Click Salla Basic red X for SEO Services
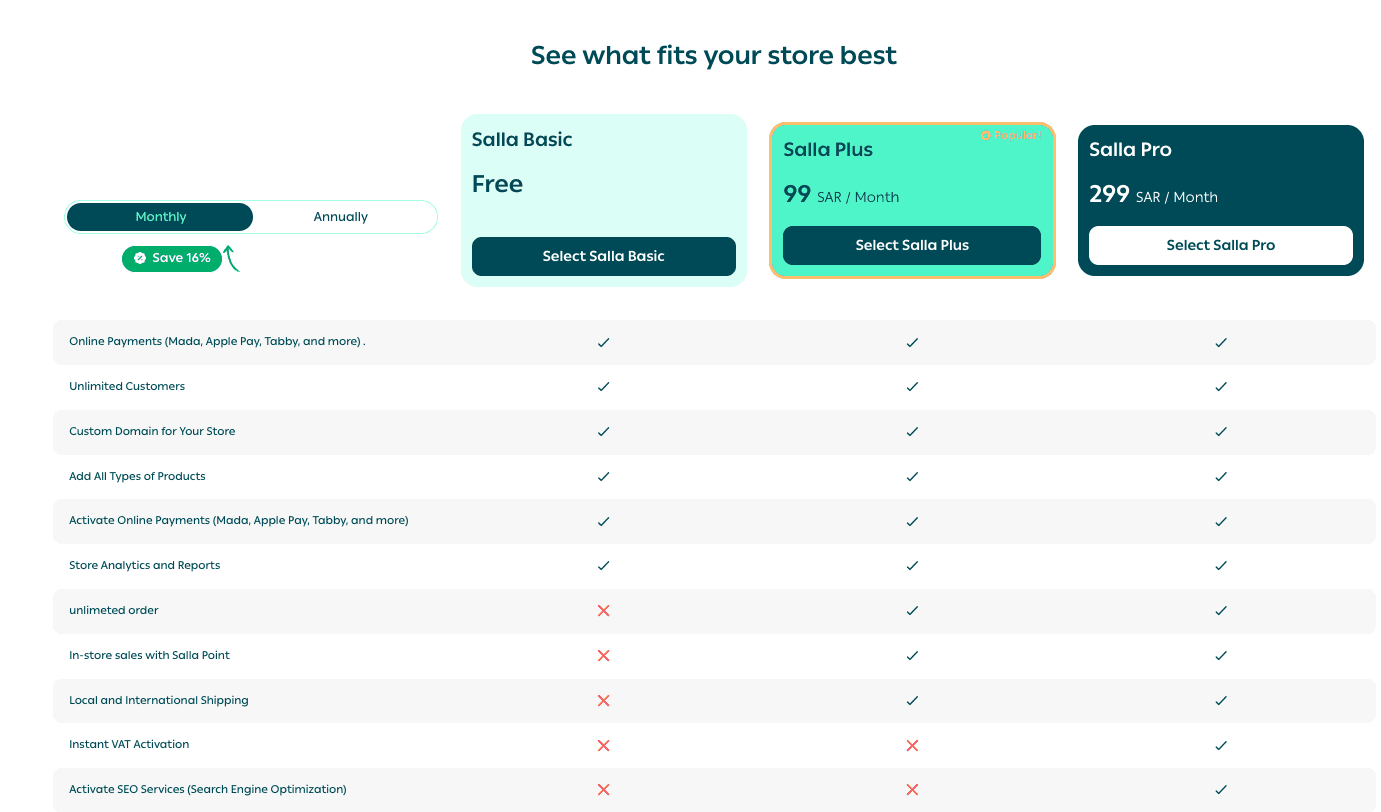This screenshot has width=1381, height=812. (603, 790)
